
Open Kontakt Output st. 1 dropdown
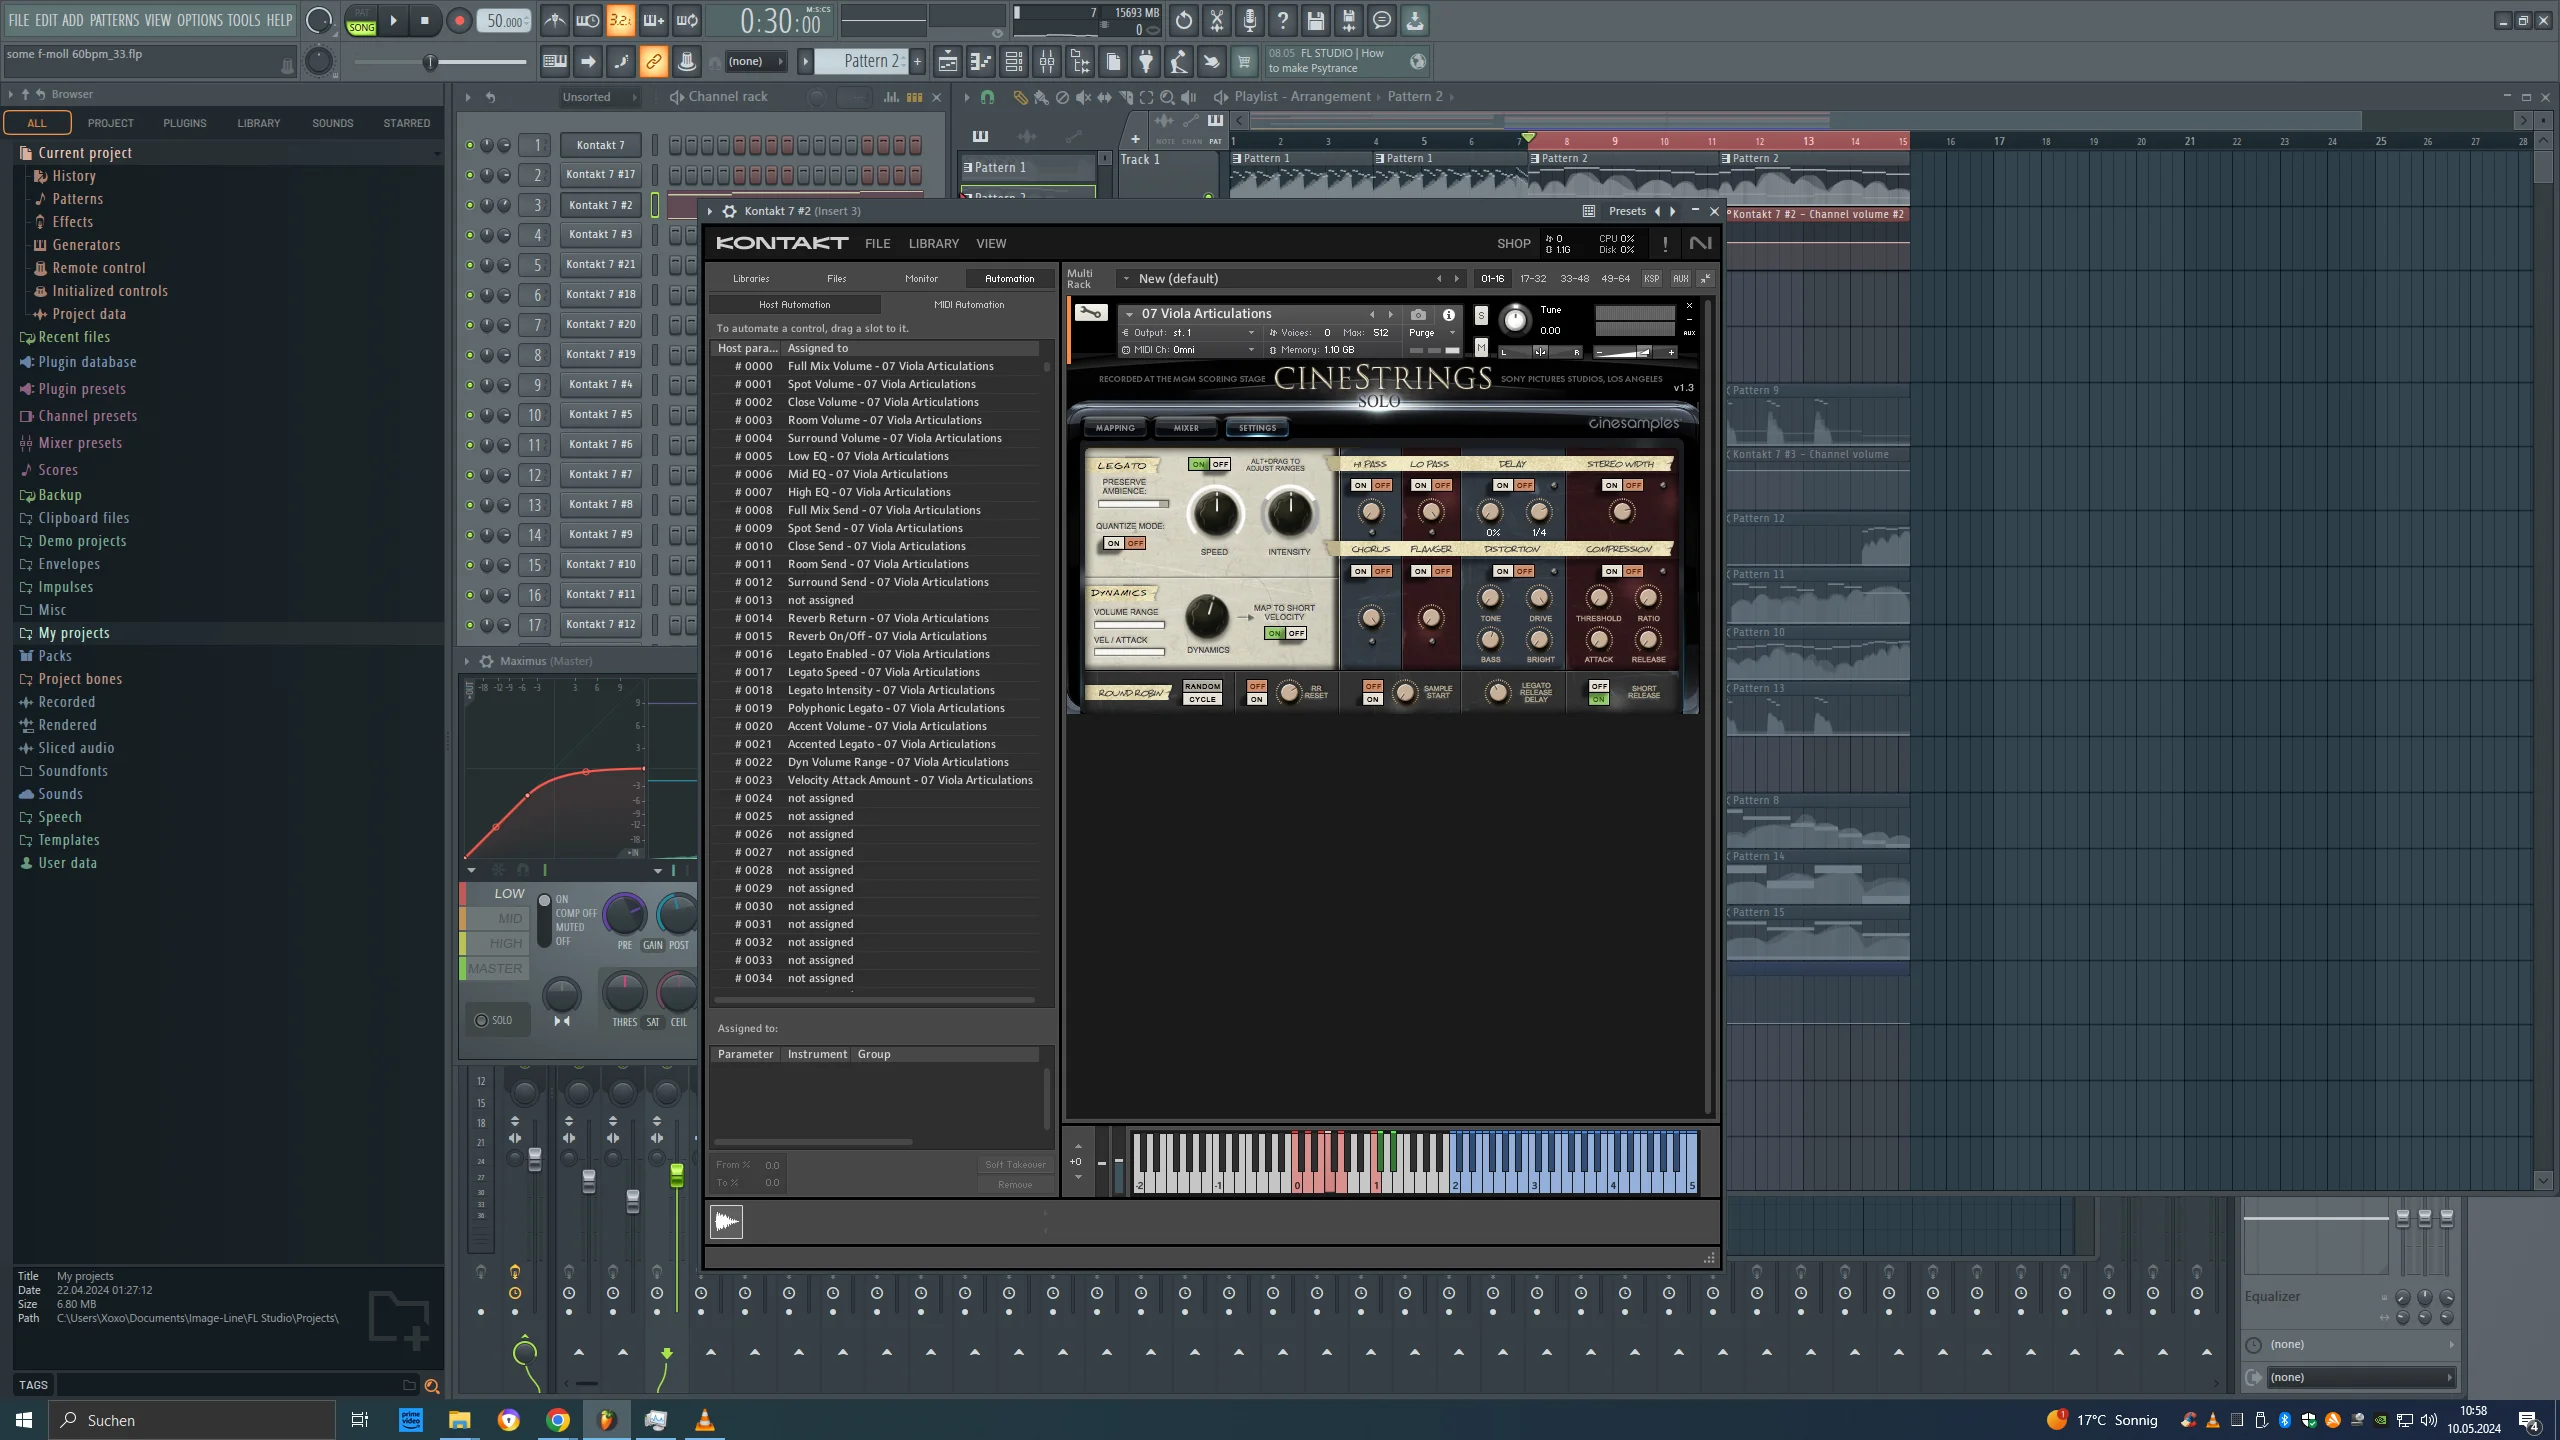pyautogui.click(x=1190, y=332)
